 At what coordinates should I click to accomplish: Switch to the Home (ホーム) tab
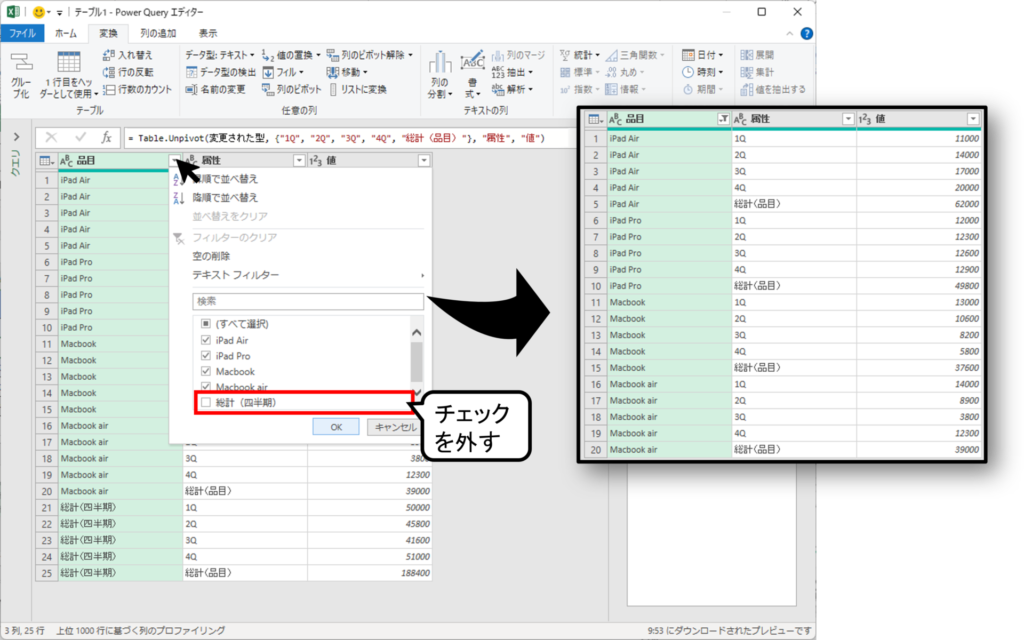[x=65, y=33]
